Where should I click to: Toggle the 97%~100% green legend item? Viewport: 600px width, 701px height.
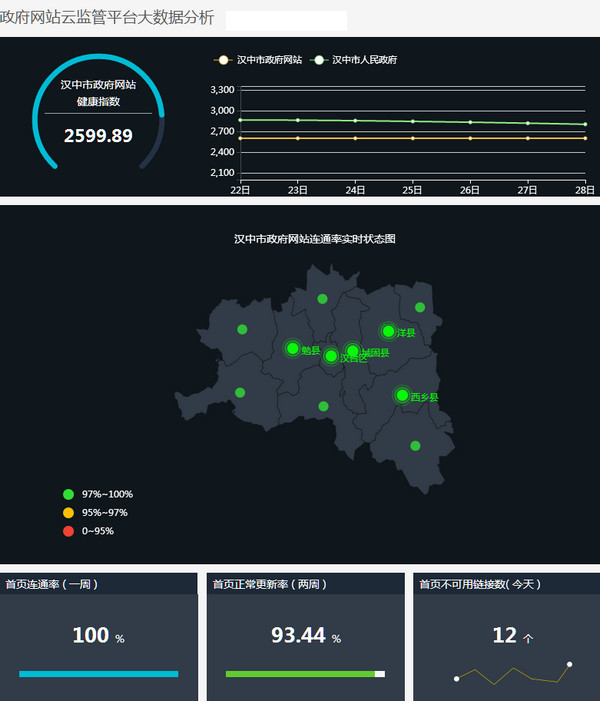tap(98, 494)
